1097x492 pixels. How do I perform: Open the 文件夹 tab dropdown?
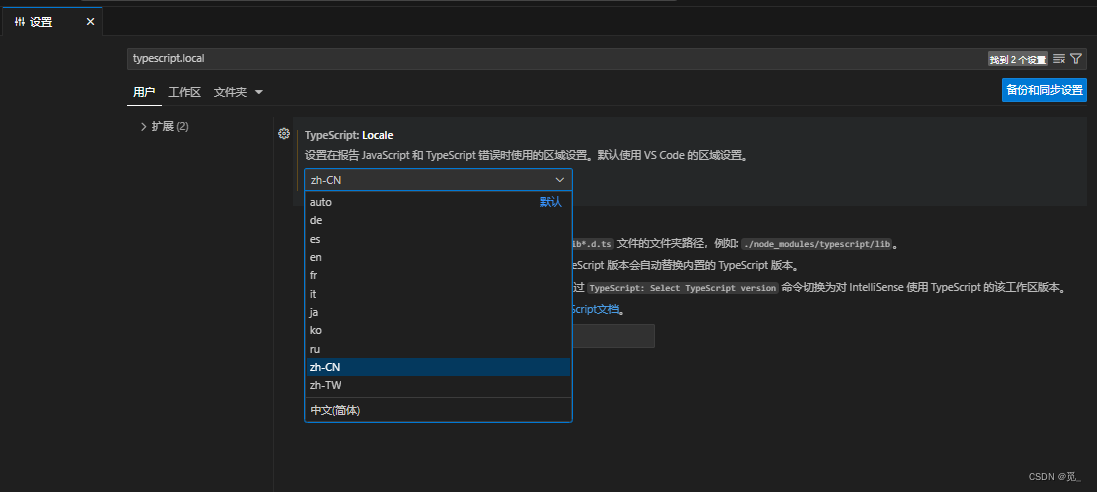point(238,92)
